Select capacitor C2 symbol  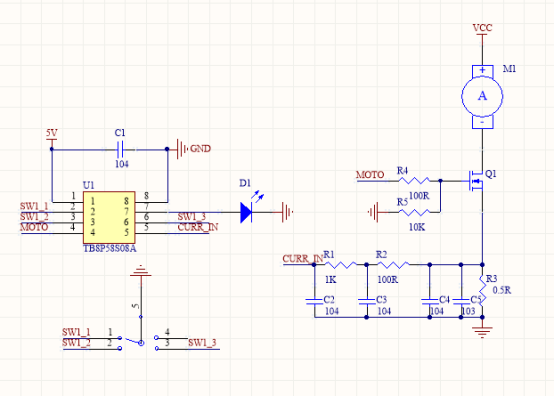click(x=314, y=301)
